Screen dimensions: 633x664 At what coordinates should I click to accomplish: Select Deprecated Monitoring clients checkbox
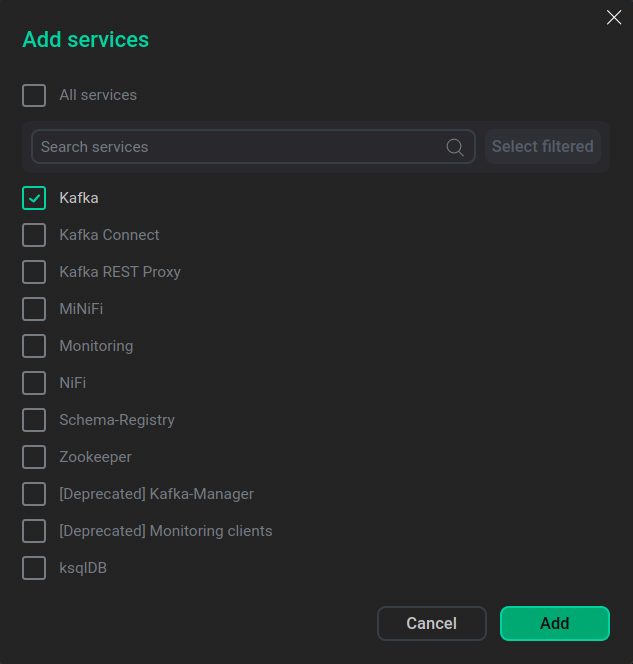point(34,531)
